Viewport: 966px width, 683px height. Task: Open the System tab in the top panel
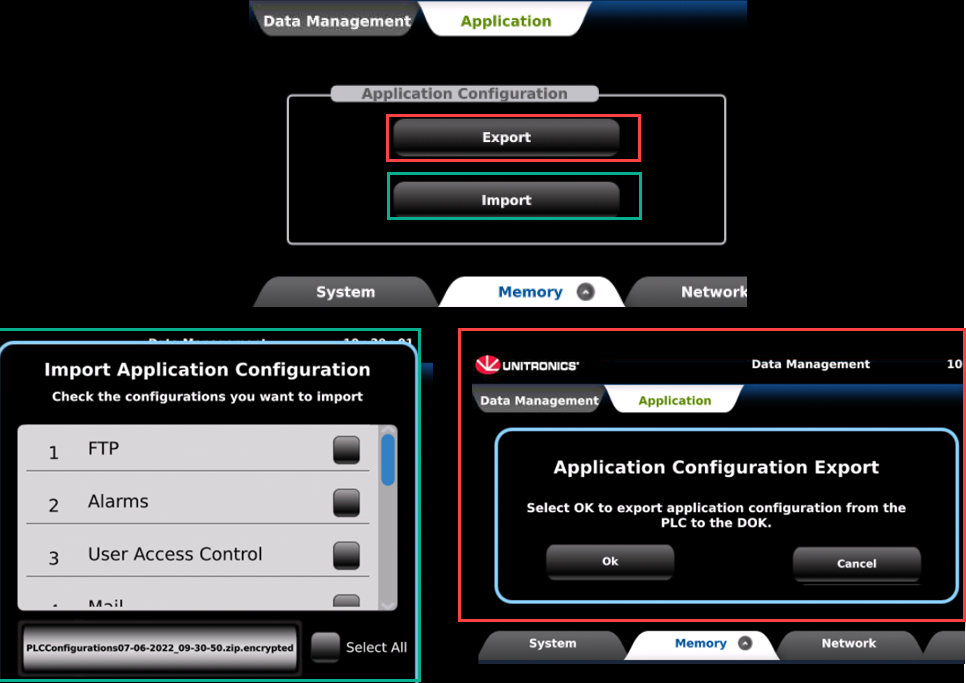click(x=345, y=292)
